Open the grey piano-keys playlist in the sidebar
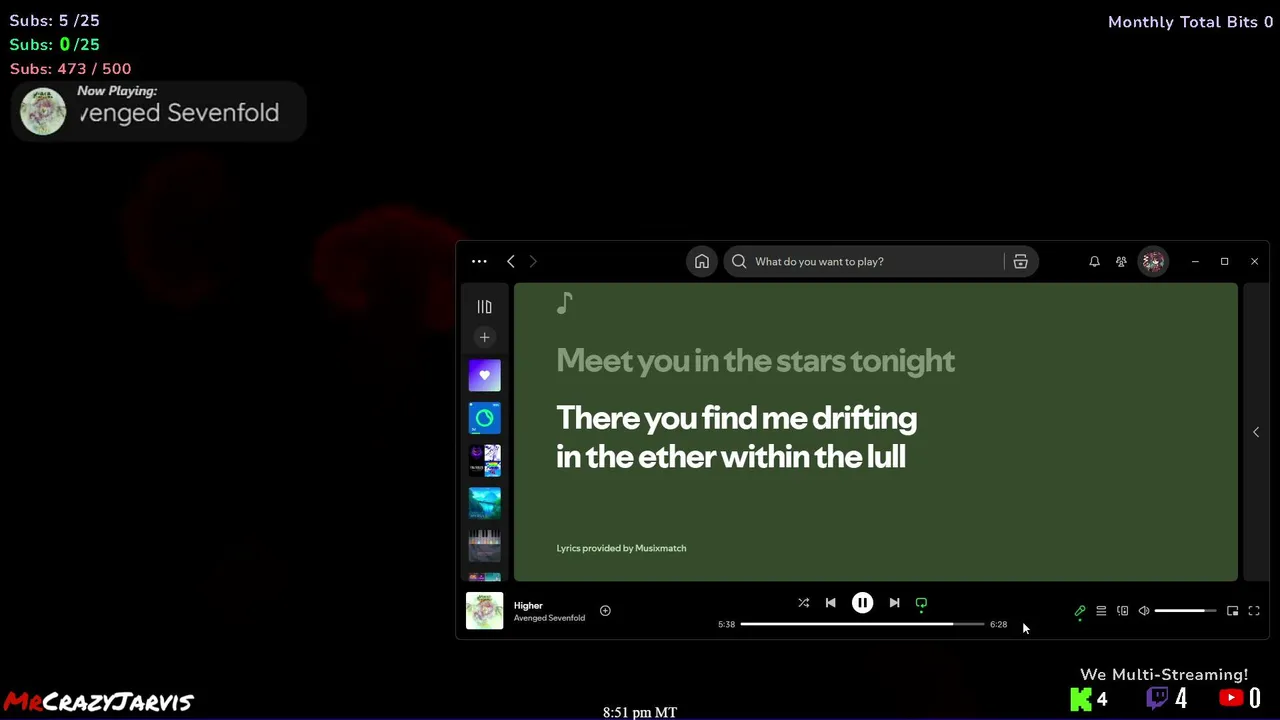Image resolution: width=1280 pixels, height=720 pixels. pos(484,546)
